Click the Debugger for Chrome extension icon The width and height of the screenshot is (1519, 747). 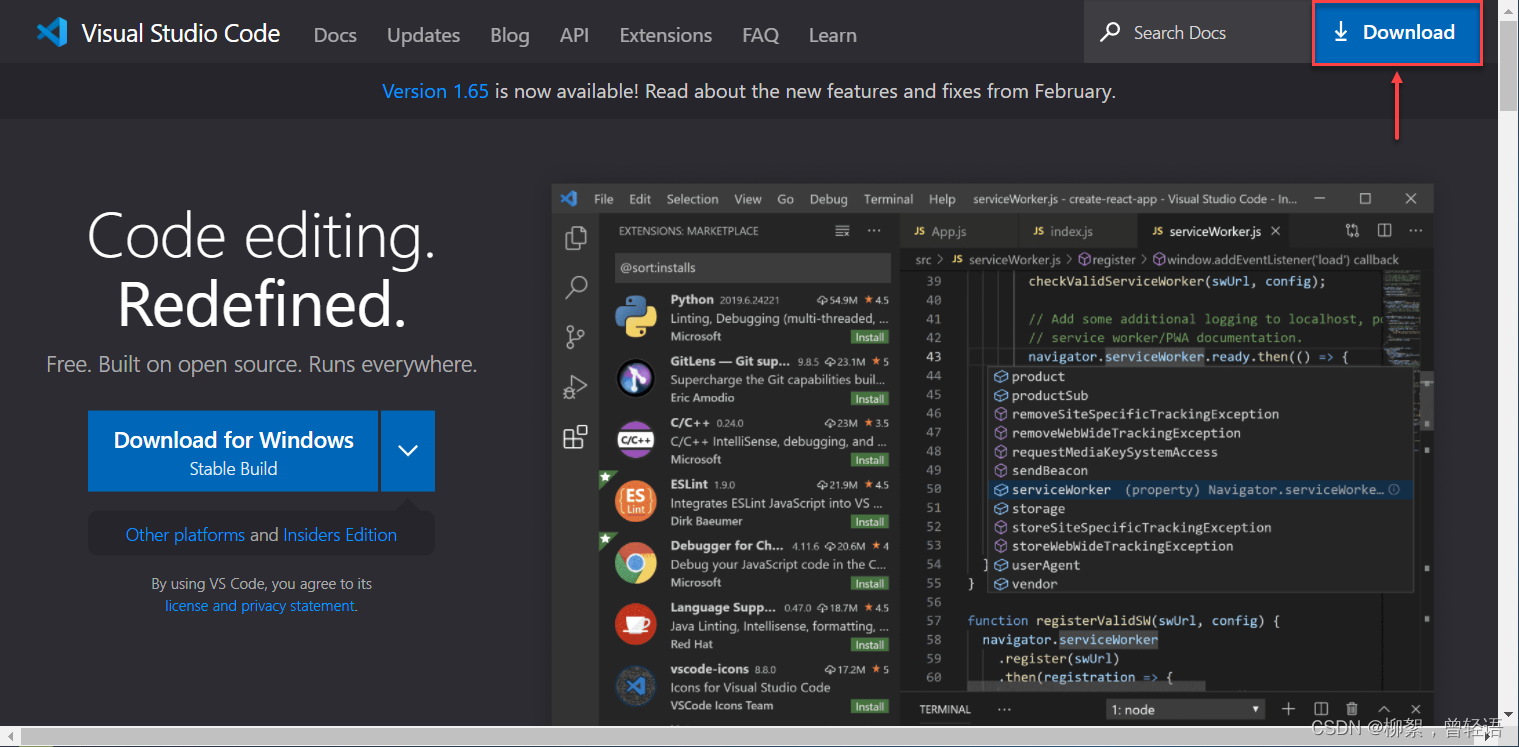point(635,563)
